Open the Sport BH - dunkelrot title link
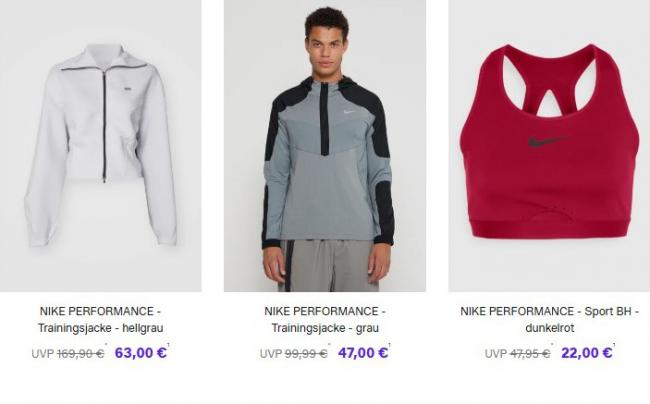The image size is (650, 404). click(x=550, y=319)
